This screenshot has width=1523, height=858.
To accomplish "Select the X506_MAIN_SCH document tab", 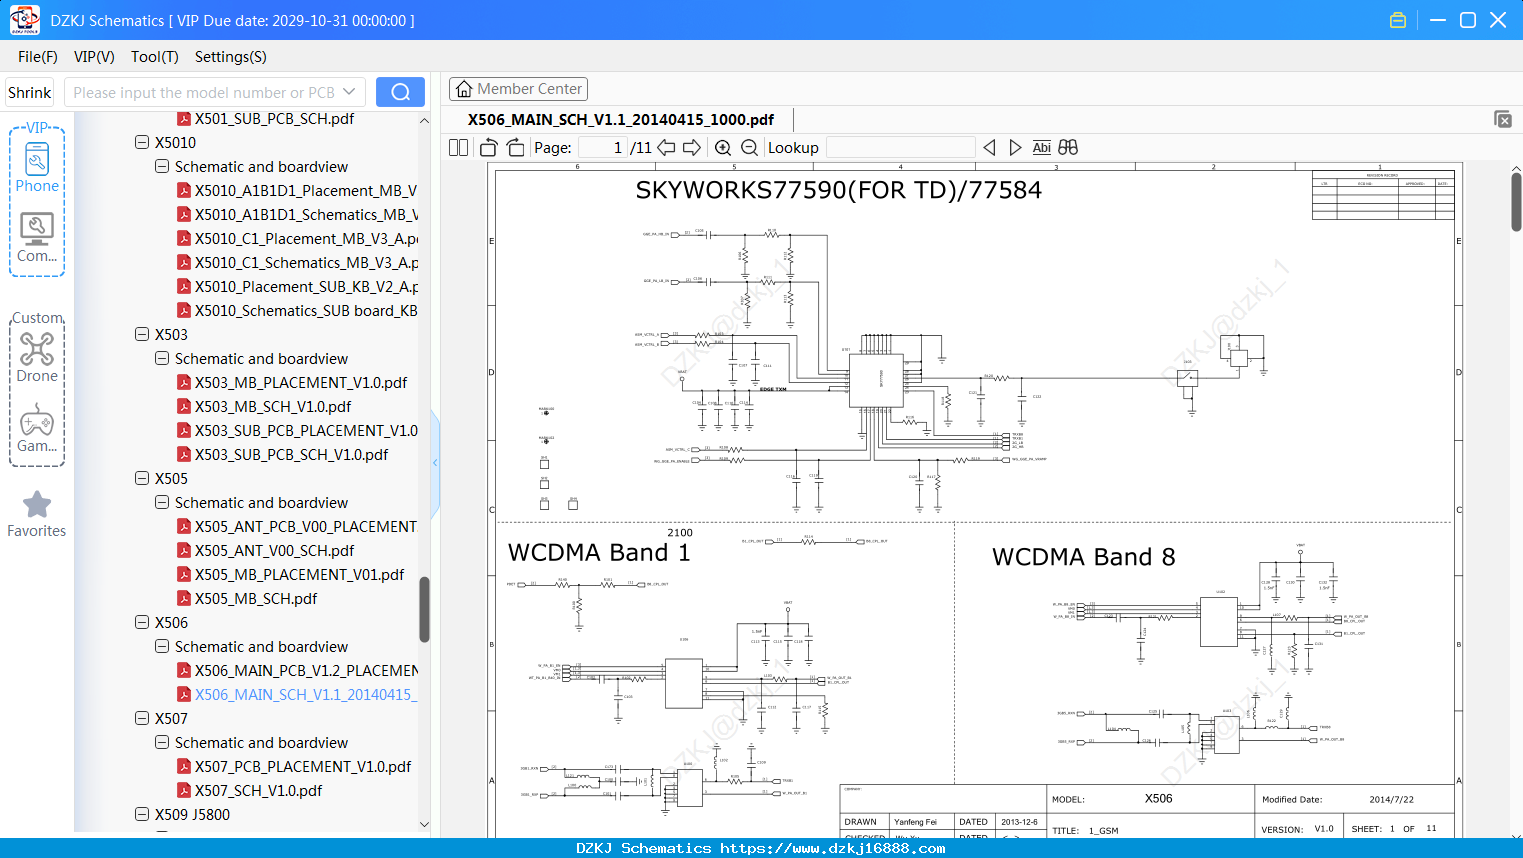I will click(x=621, y=120).
